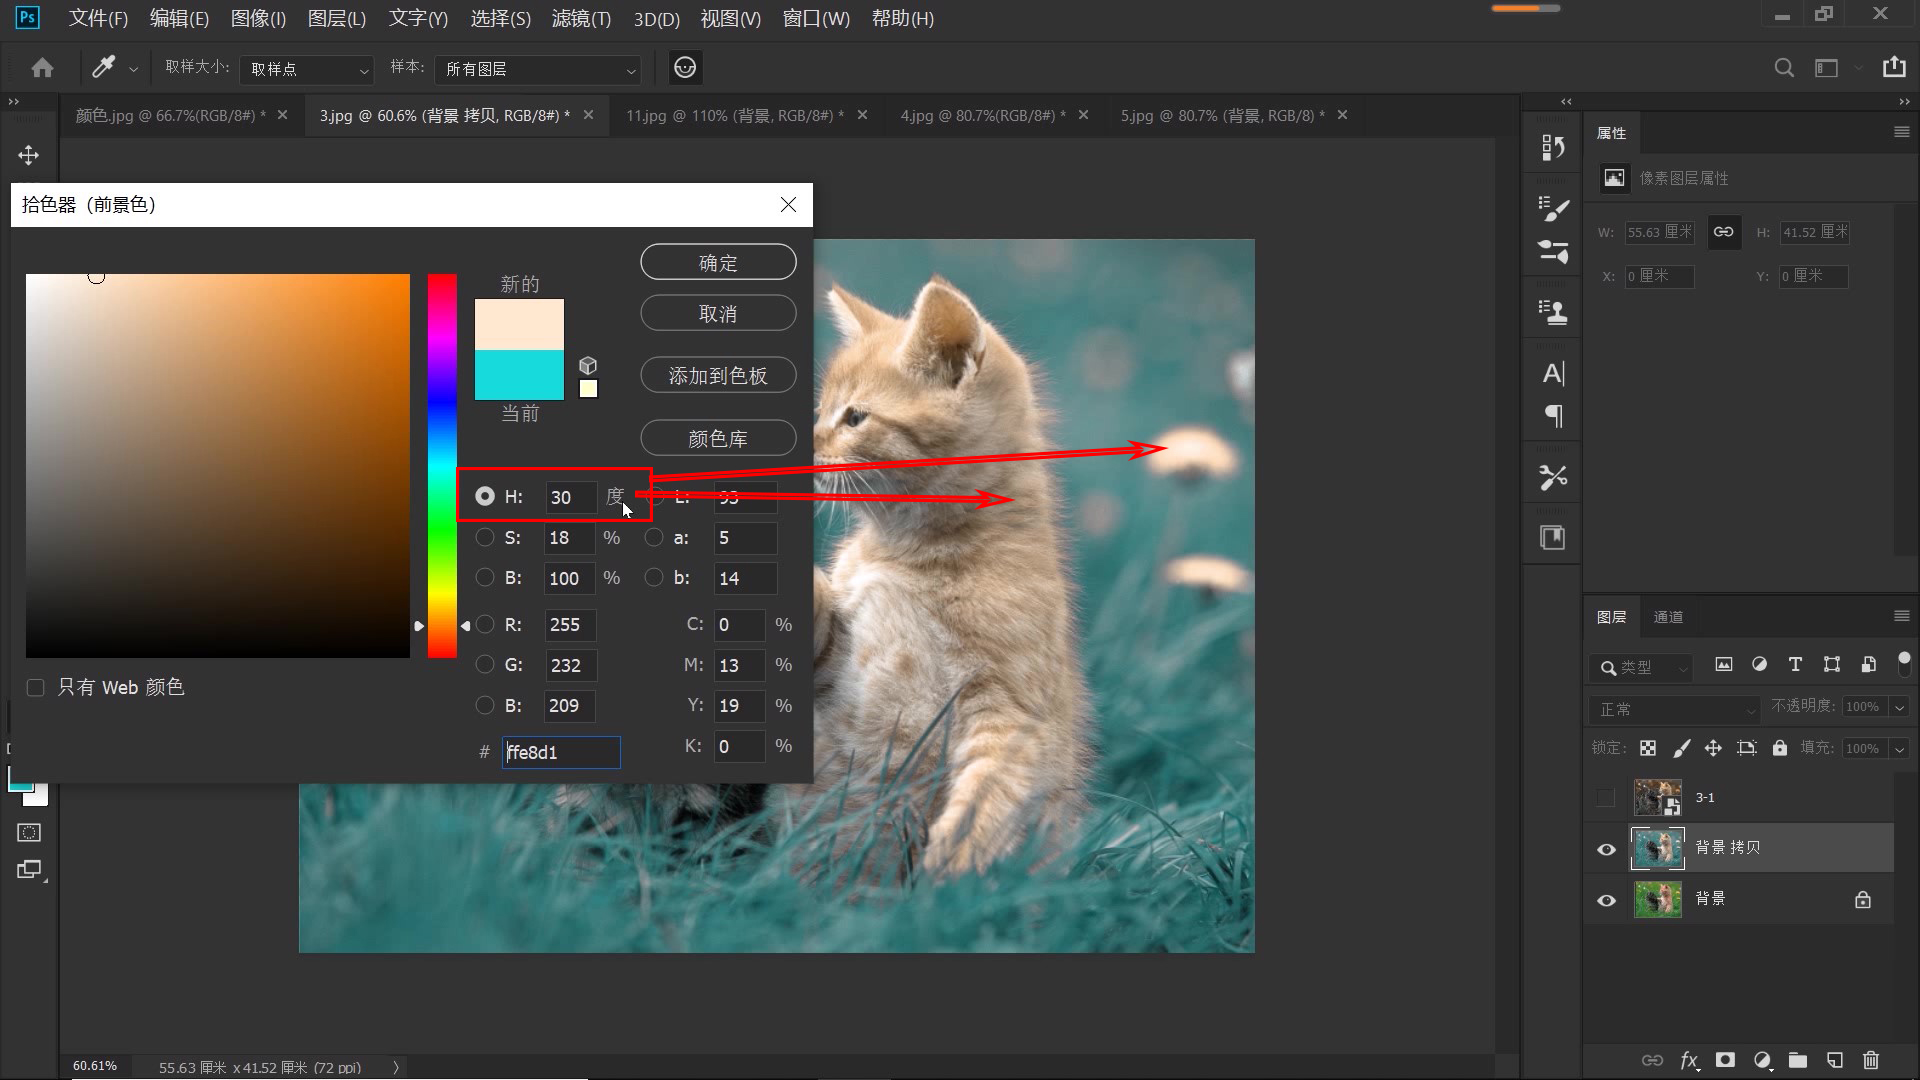Open the 取样大小 sample size dropdown
Viewport: 1920px width, 1080px height.
306,69
